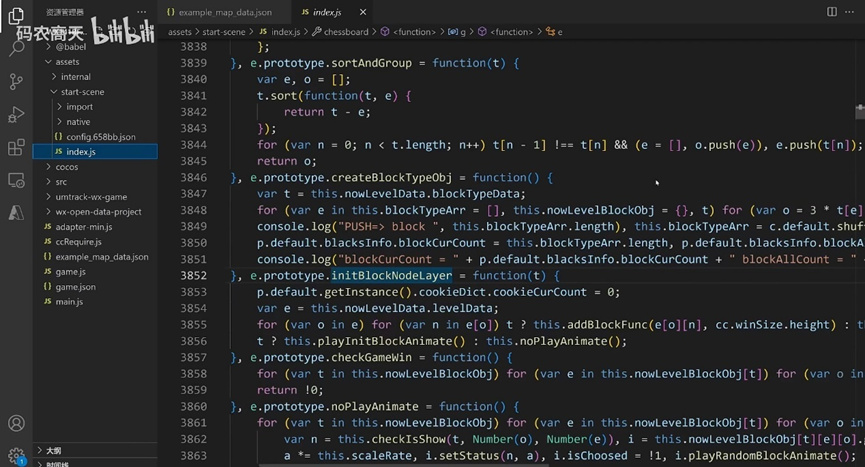This screenshot has width=865, height=467.
Task: Open the Remote Explorer view
Action: 16,180
